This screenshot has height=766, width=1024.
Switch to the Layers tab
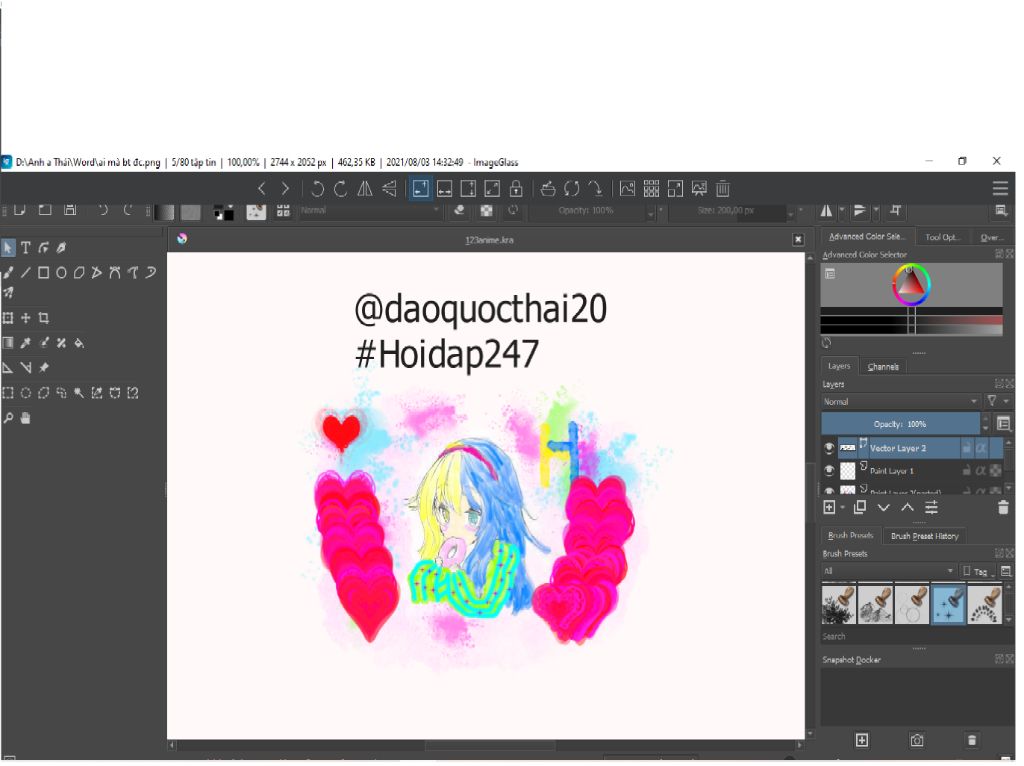[840, 367]
